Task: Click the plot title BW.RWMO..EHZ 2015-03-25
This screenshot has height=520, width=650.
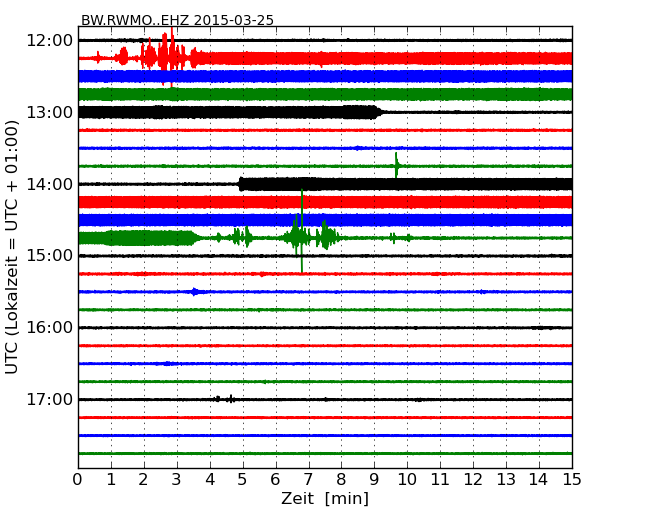Action: (x=177, y=20)
